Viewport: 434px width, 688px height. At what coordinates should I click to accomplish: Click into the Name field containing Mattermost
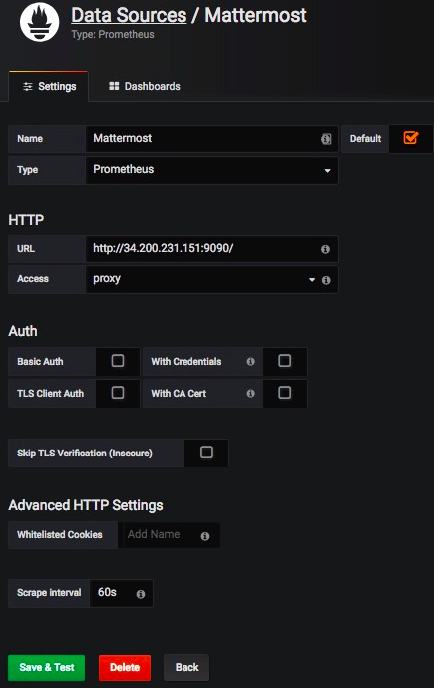[x=212, y=139]
